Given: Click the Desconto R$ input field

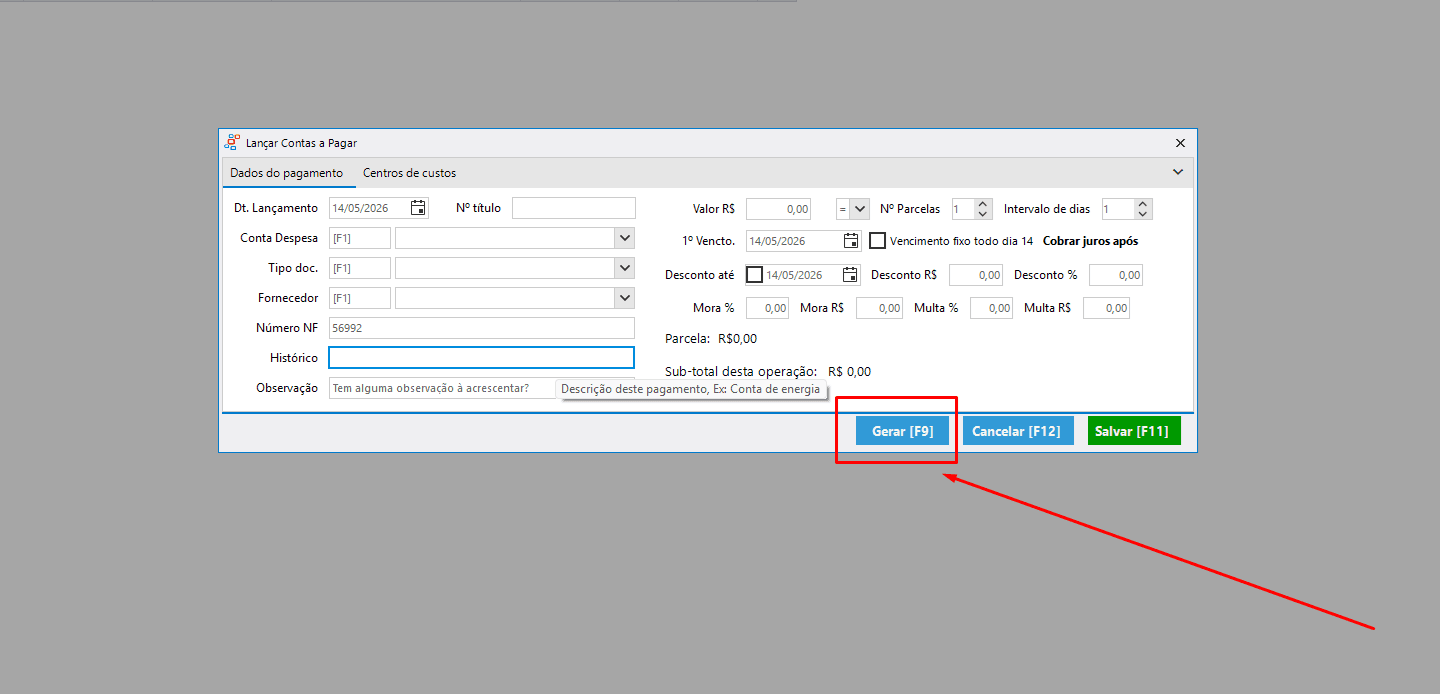Looking at the screenshot, I should (976, 275).
